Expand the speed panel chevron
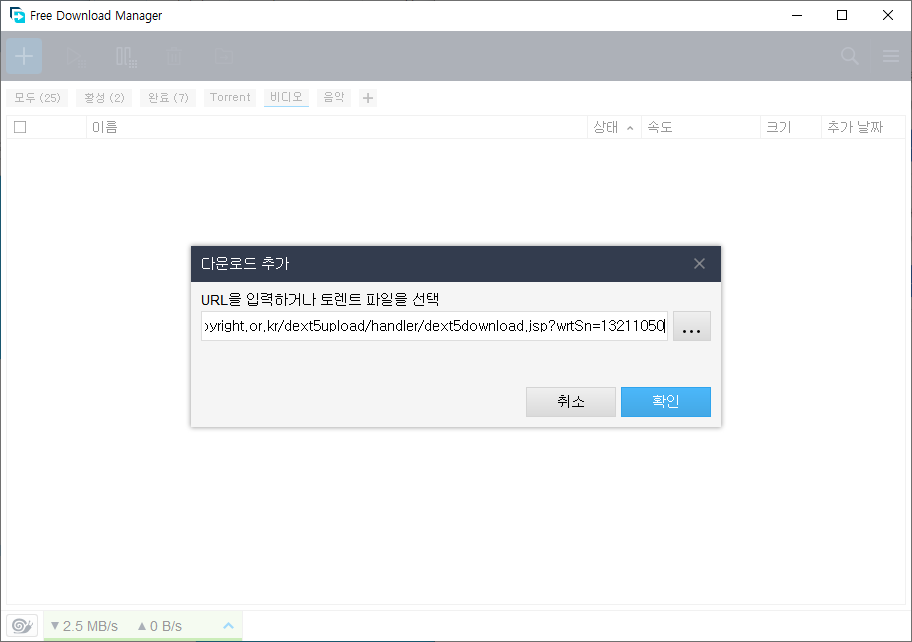The image size is (912, 642). click(229, 626)
